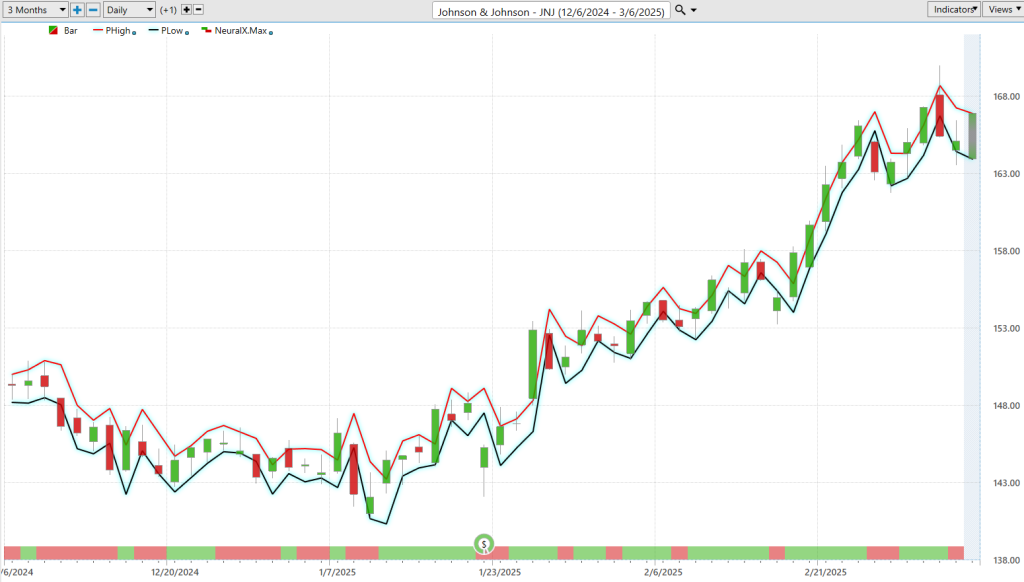
Task: Click the Bar legend label
Action: click(x=71, y=31)
